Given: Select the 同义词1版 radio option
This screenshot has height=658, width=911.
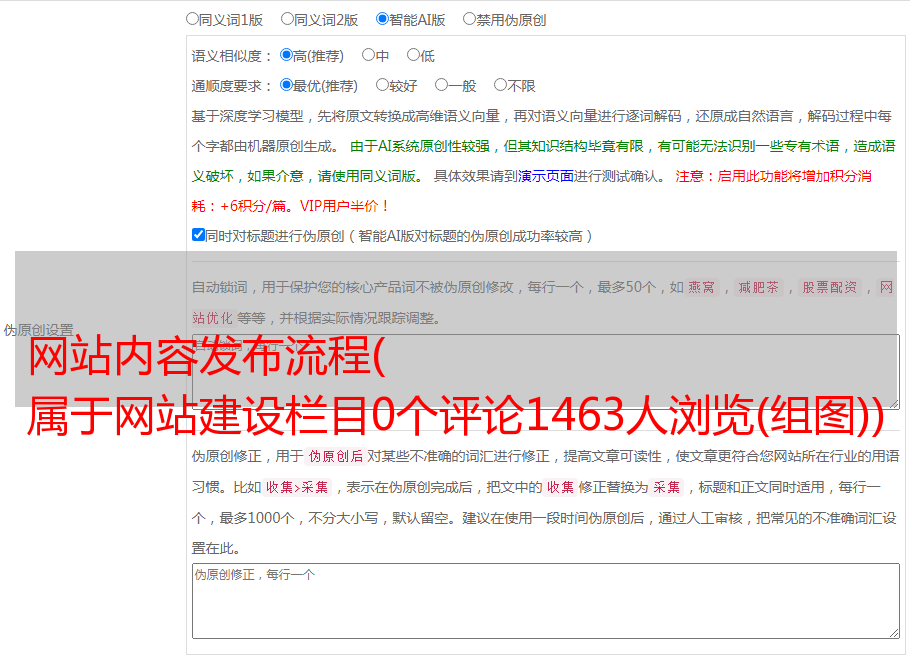Looking at the screenshot, I should click(192, 19).
